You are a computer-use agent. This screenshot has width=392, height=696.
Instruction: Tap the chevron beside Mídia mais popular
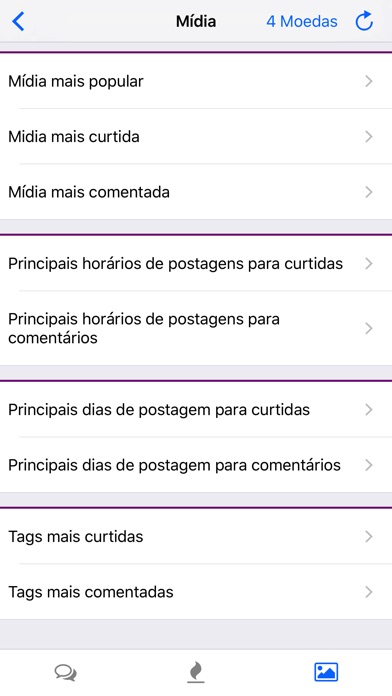coord(368,81)
